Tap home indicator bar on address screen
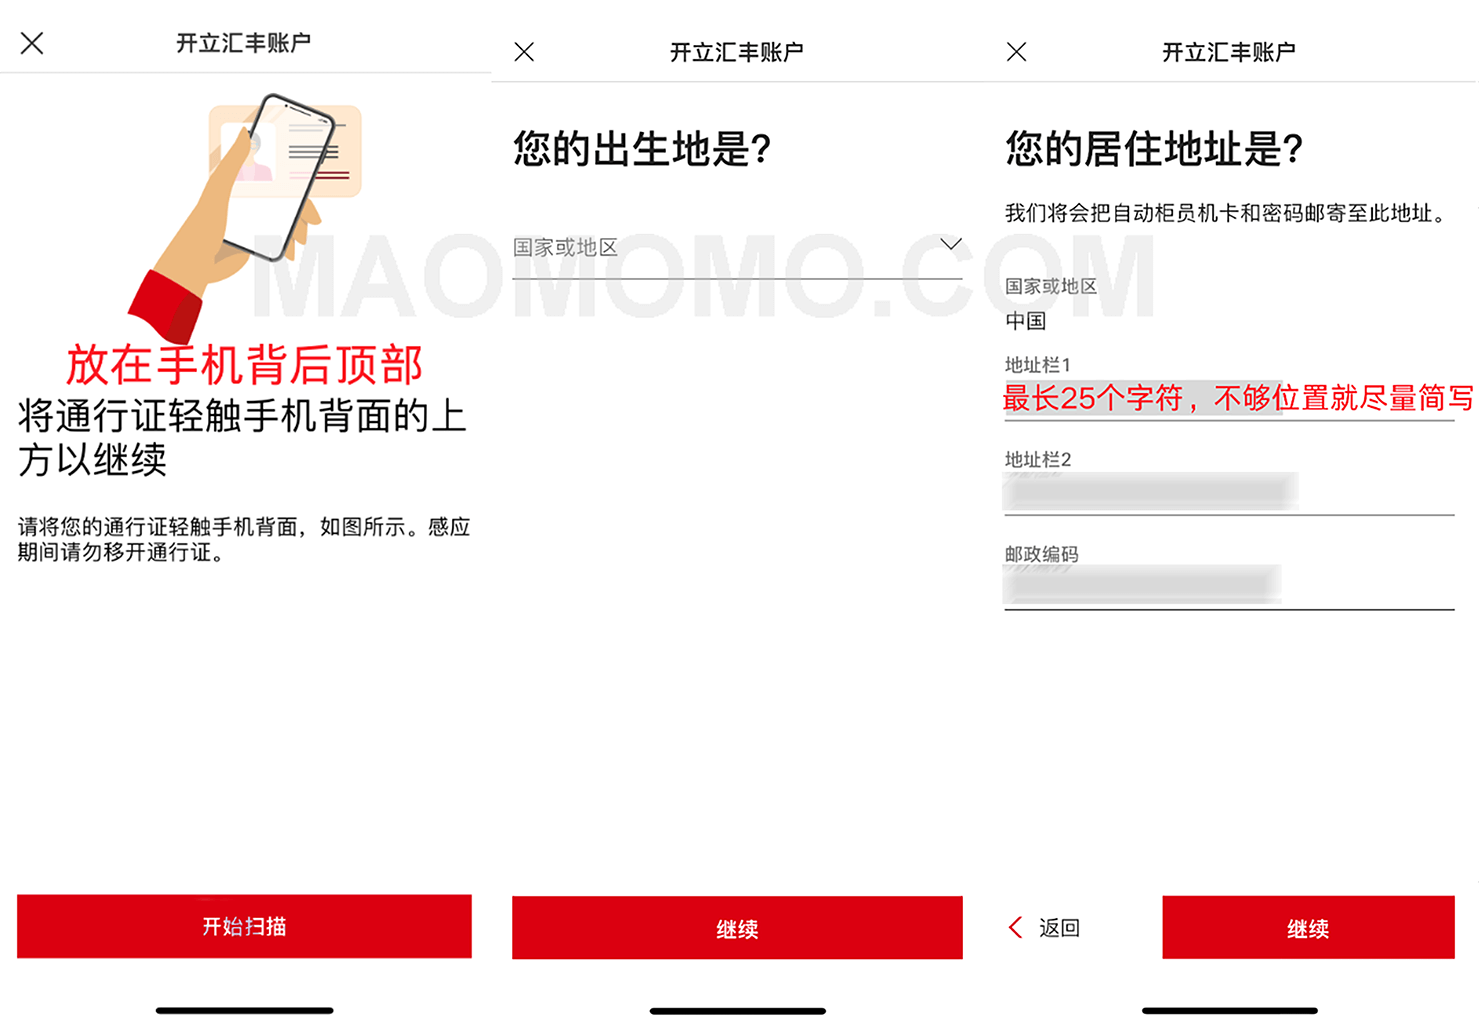This screenshot has height=1024, width=1479. (1229, 1011)
